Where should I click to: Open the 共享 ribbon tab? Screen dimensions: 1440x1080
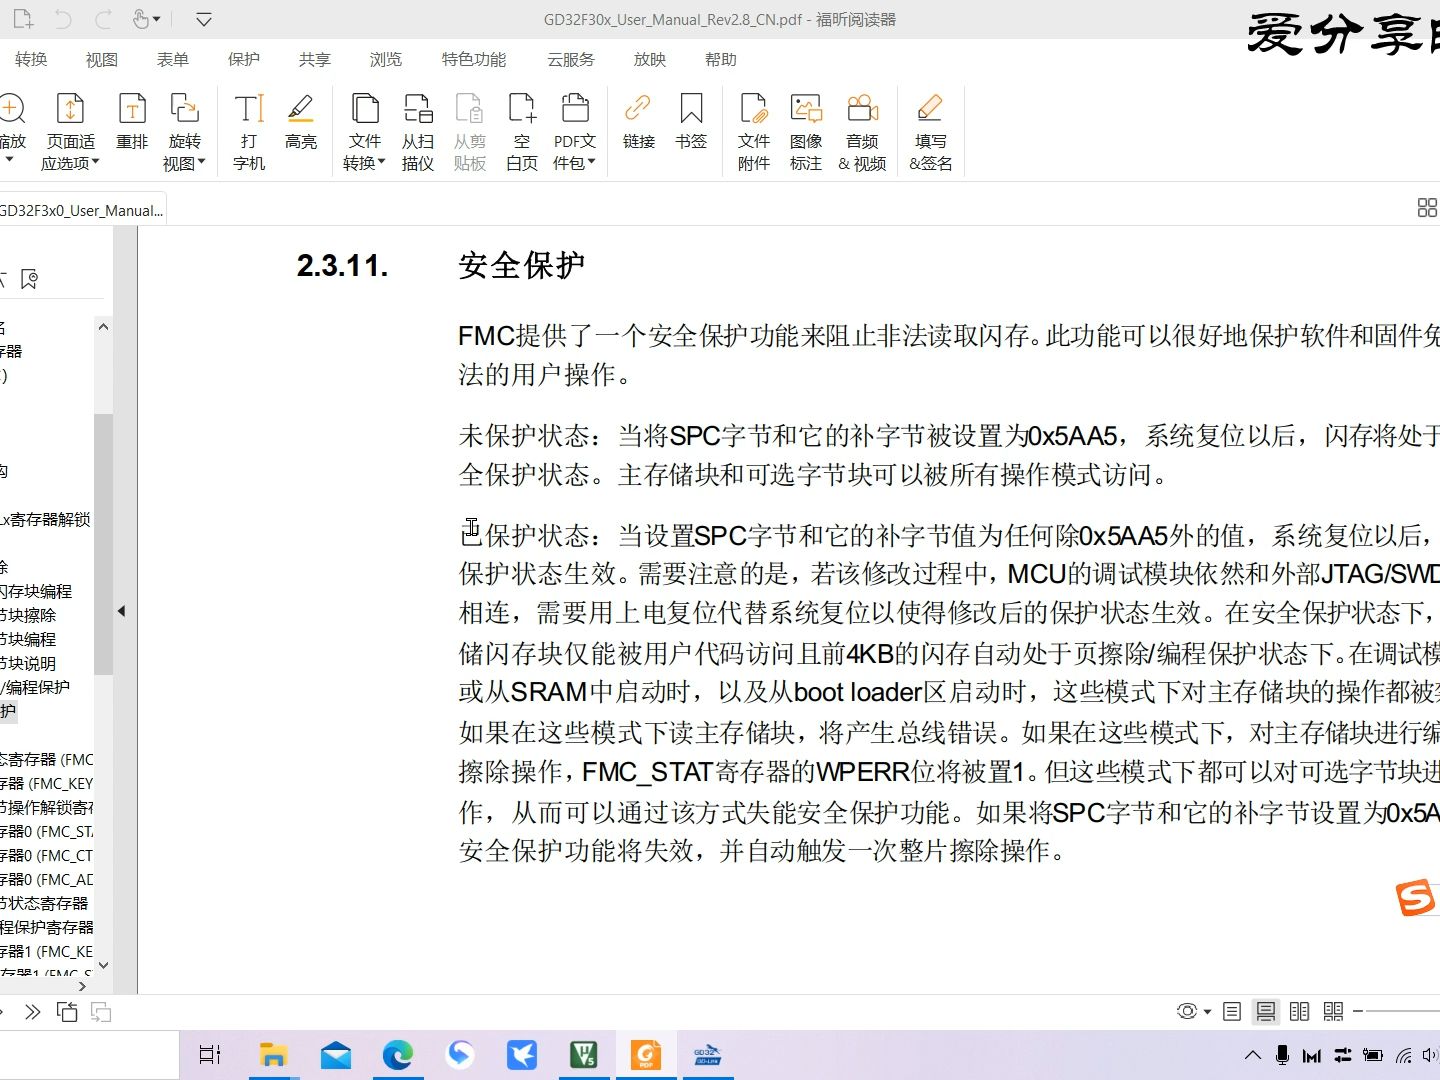point(315,60)
